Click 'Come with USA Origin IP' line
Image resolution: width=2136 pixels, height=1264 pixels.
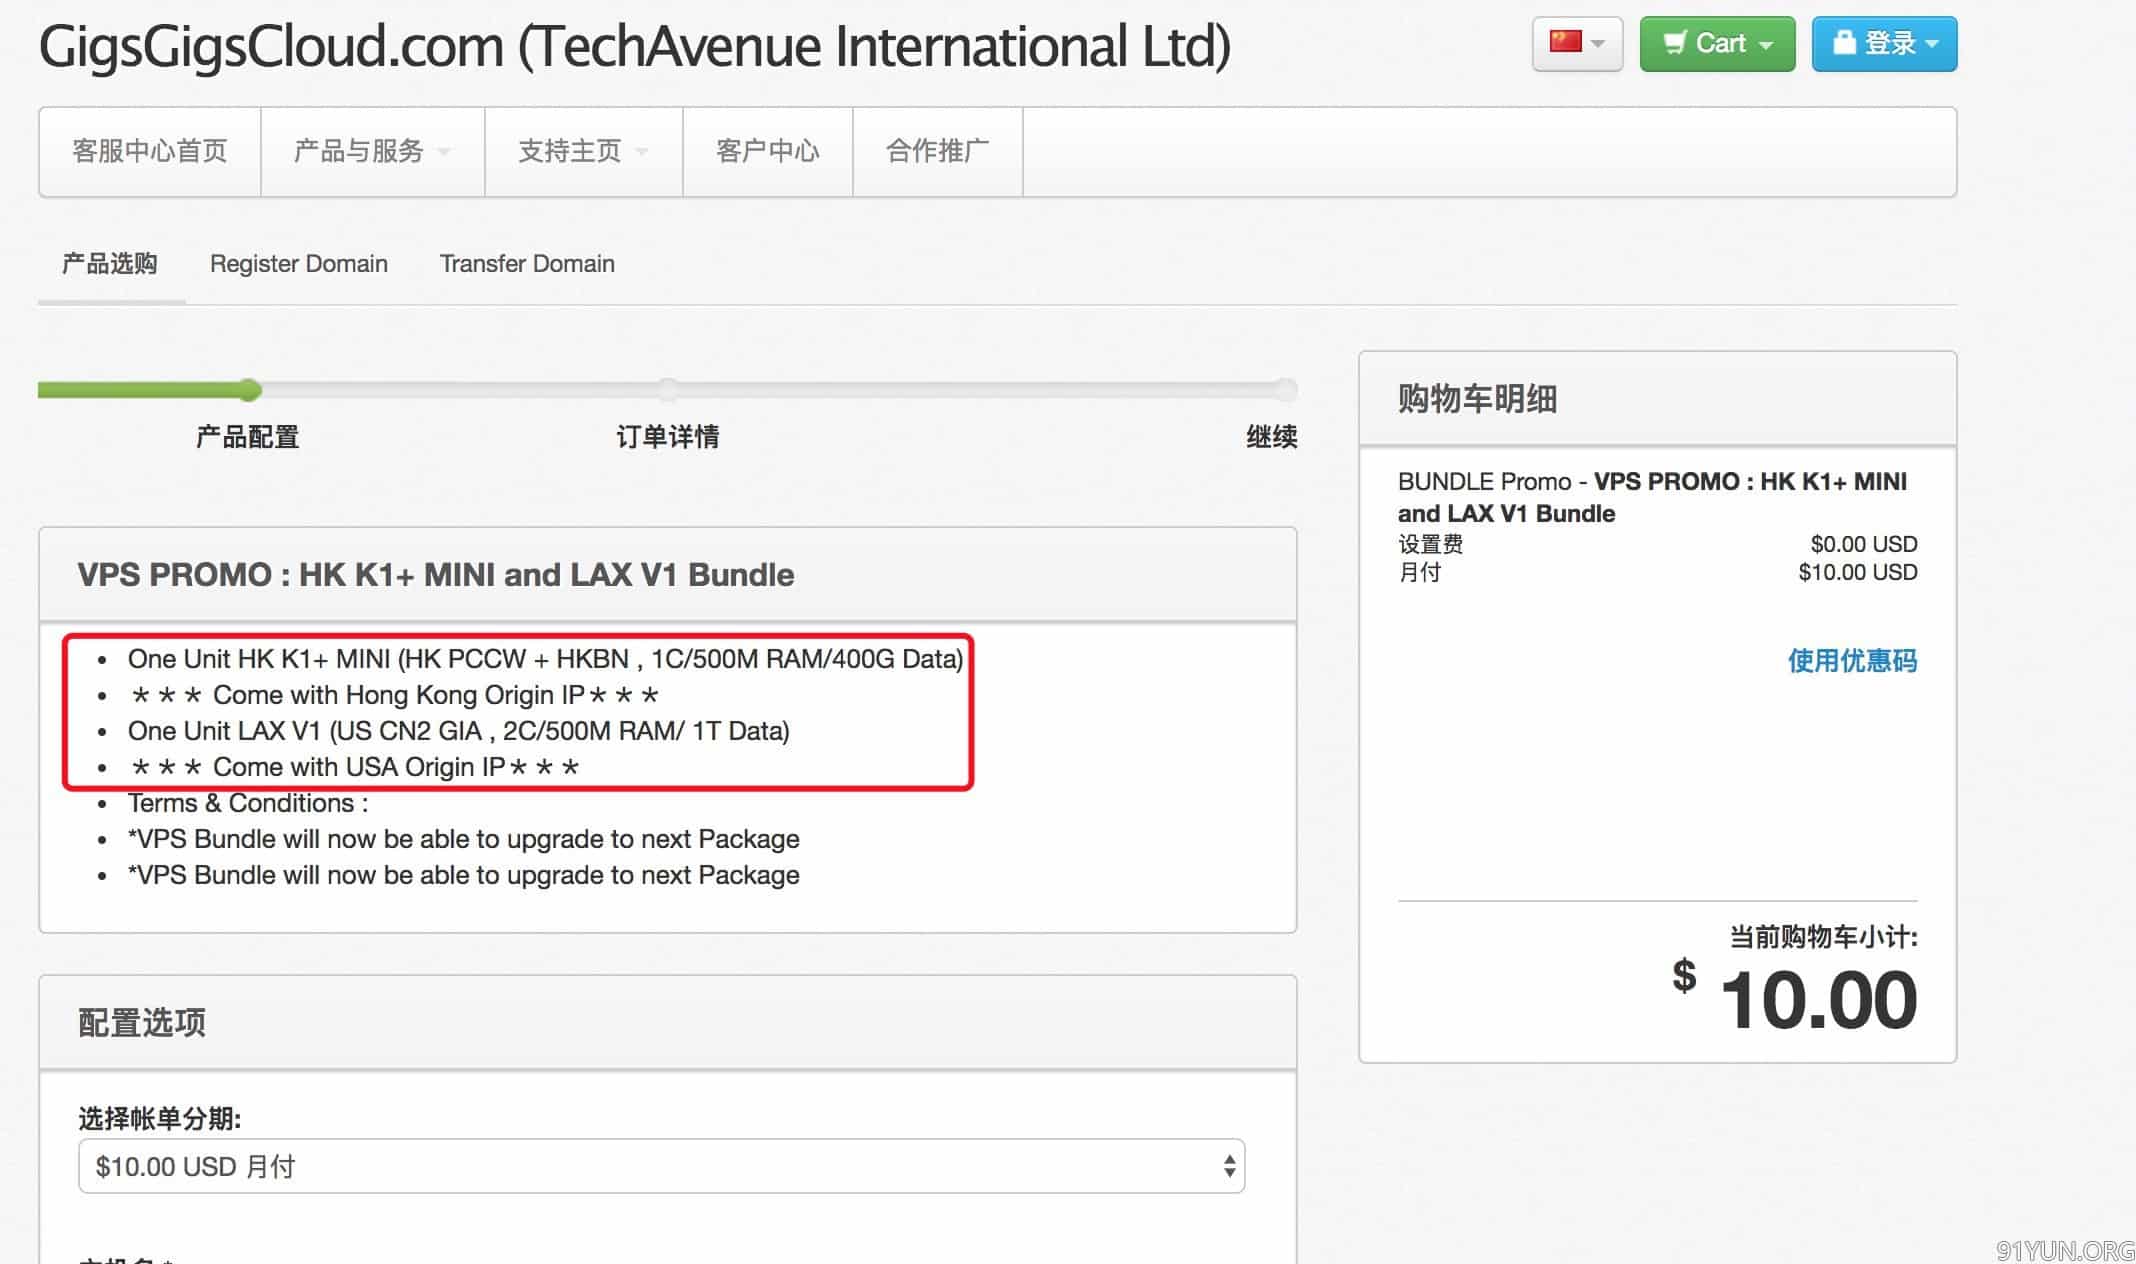[354, 767]
